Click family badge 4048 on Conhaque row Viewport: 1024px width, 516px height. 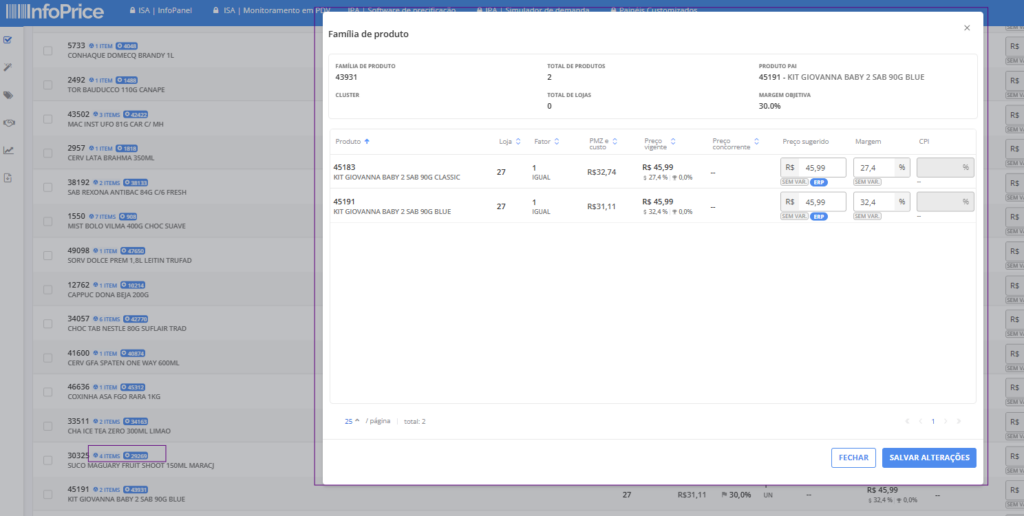pos(127,46)
